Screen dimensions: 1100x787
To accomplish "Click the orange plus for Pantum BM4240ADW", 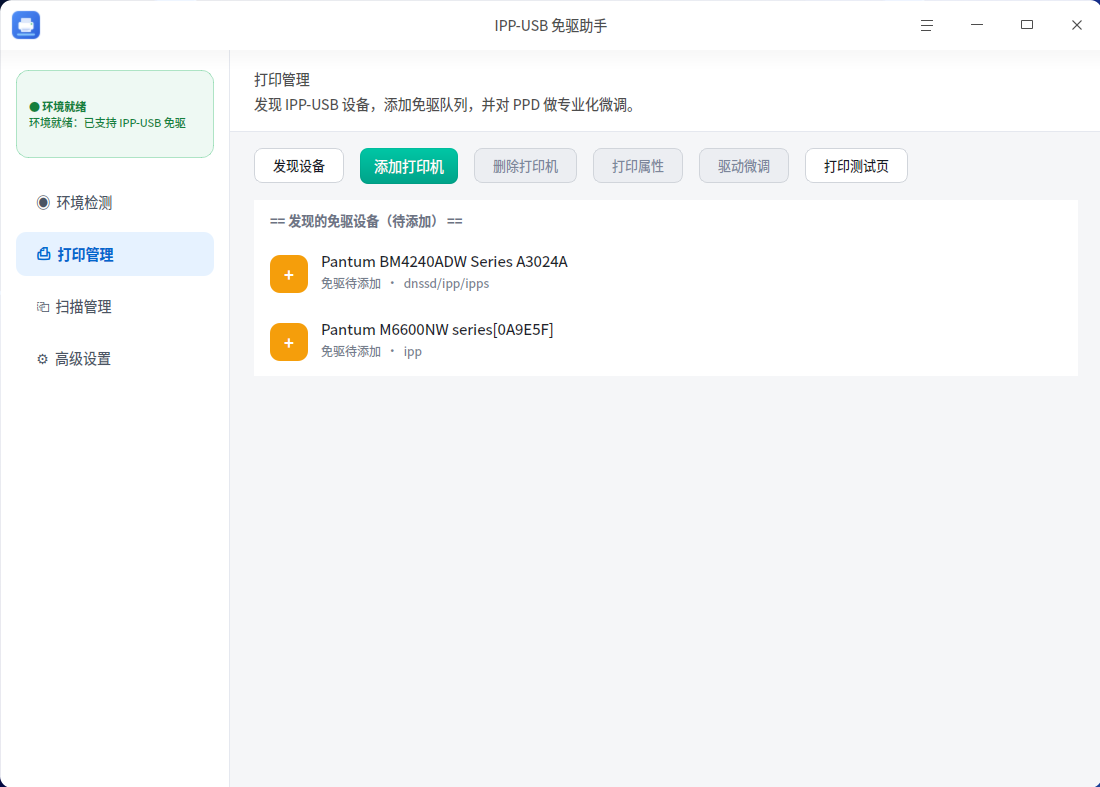I will 289,274.
